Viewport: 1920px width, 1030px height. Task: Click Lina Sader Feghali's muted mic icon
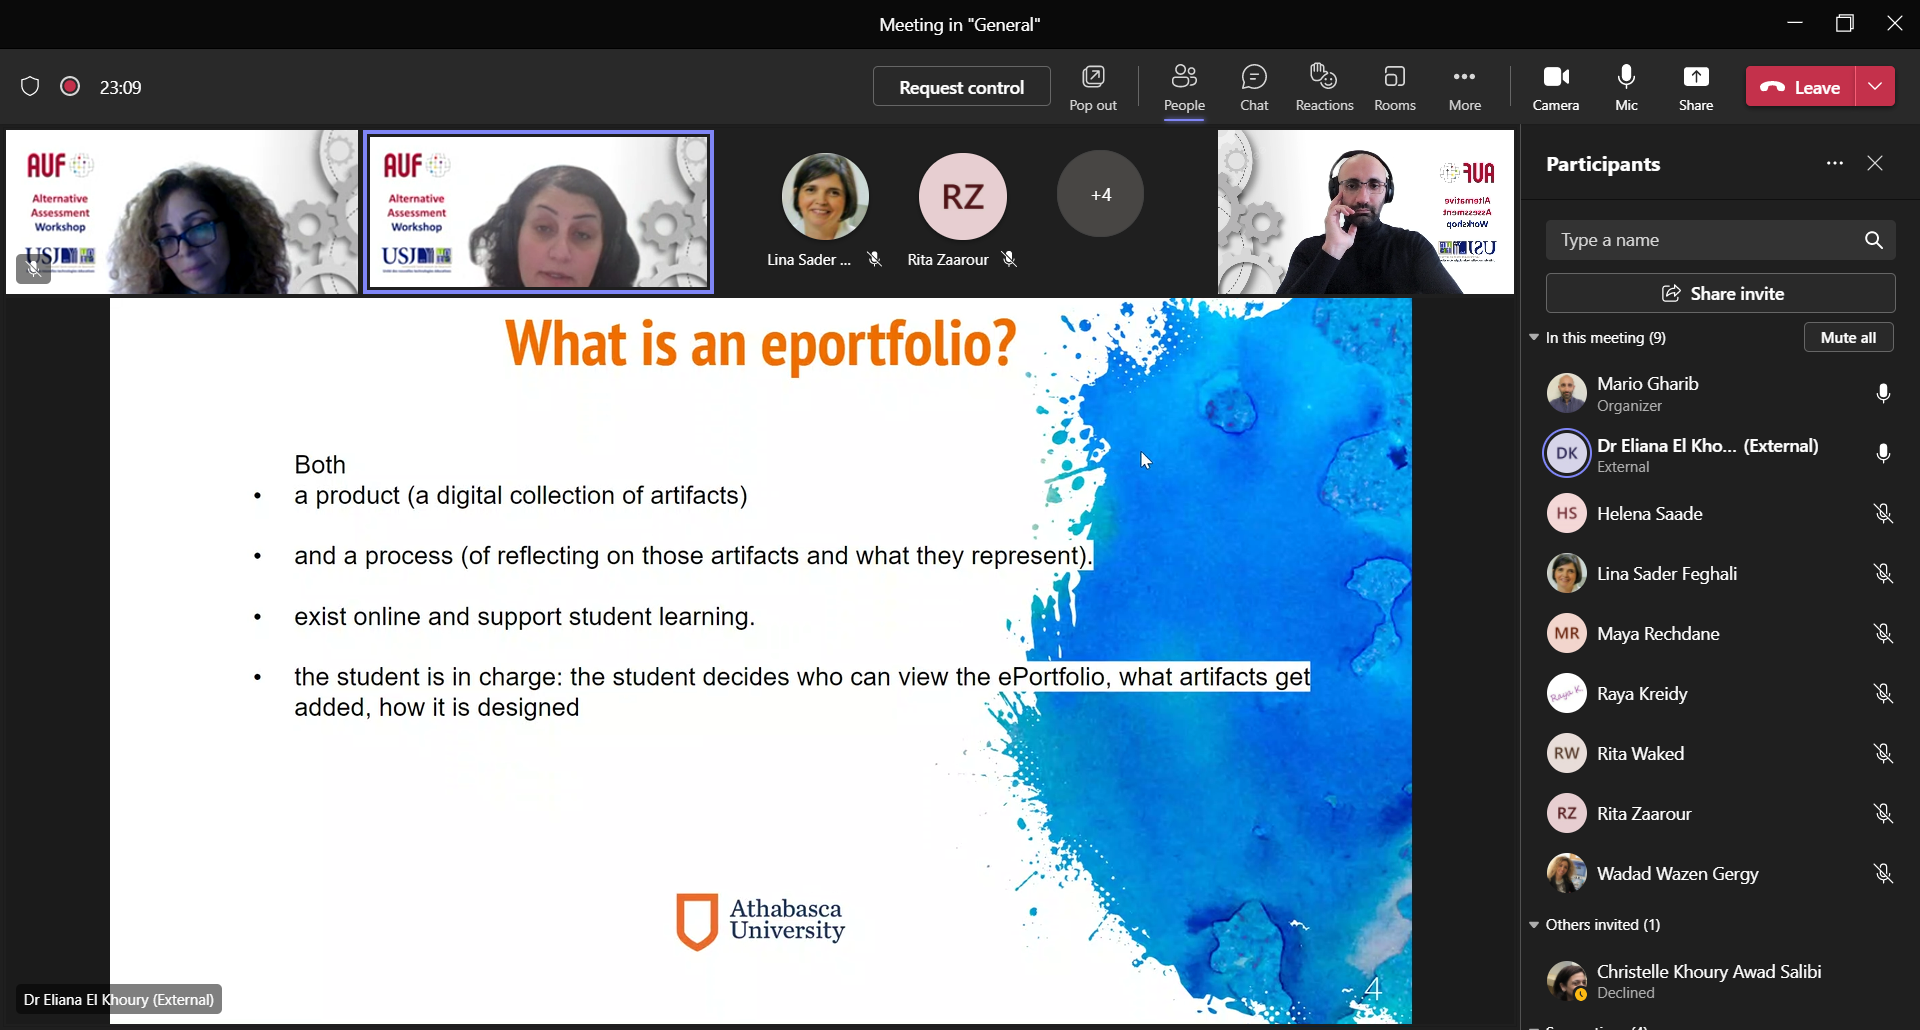click(1883, 574)
